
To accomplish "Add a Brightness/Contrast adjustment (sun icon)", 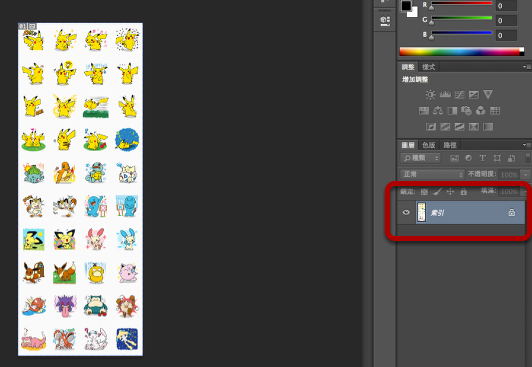I will click(x=431, y=94).
